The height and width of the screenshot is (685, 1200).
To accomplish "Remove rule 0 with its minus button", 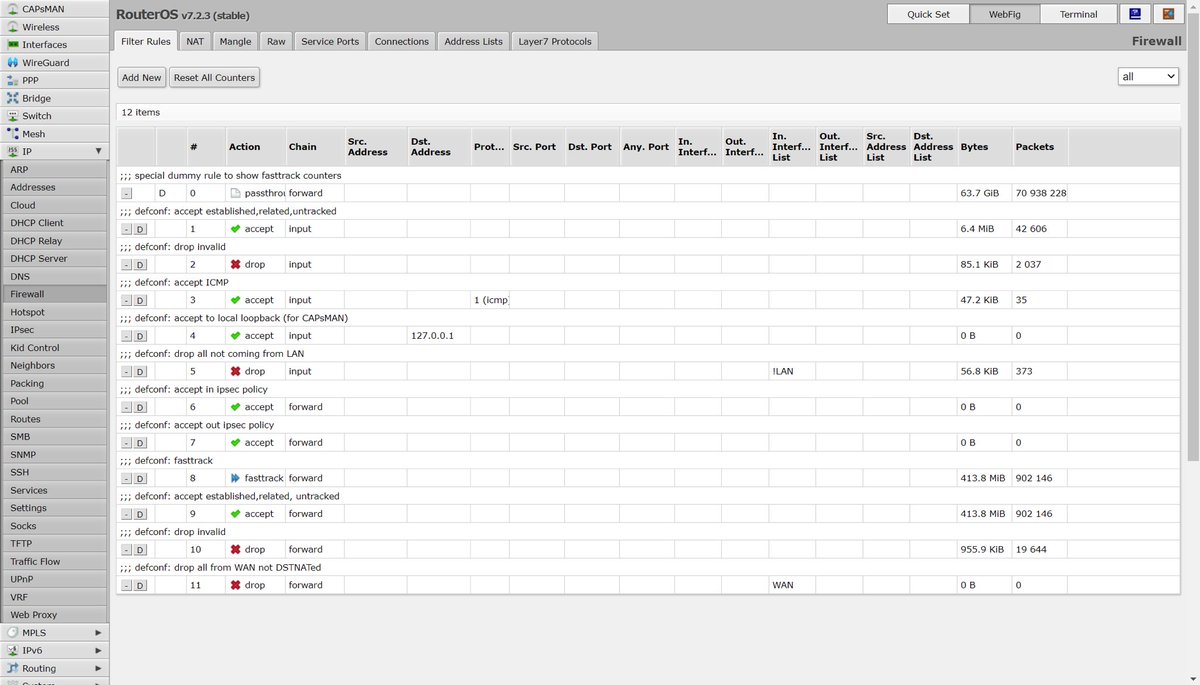I will point(127,193).
